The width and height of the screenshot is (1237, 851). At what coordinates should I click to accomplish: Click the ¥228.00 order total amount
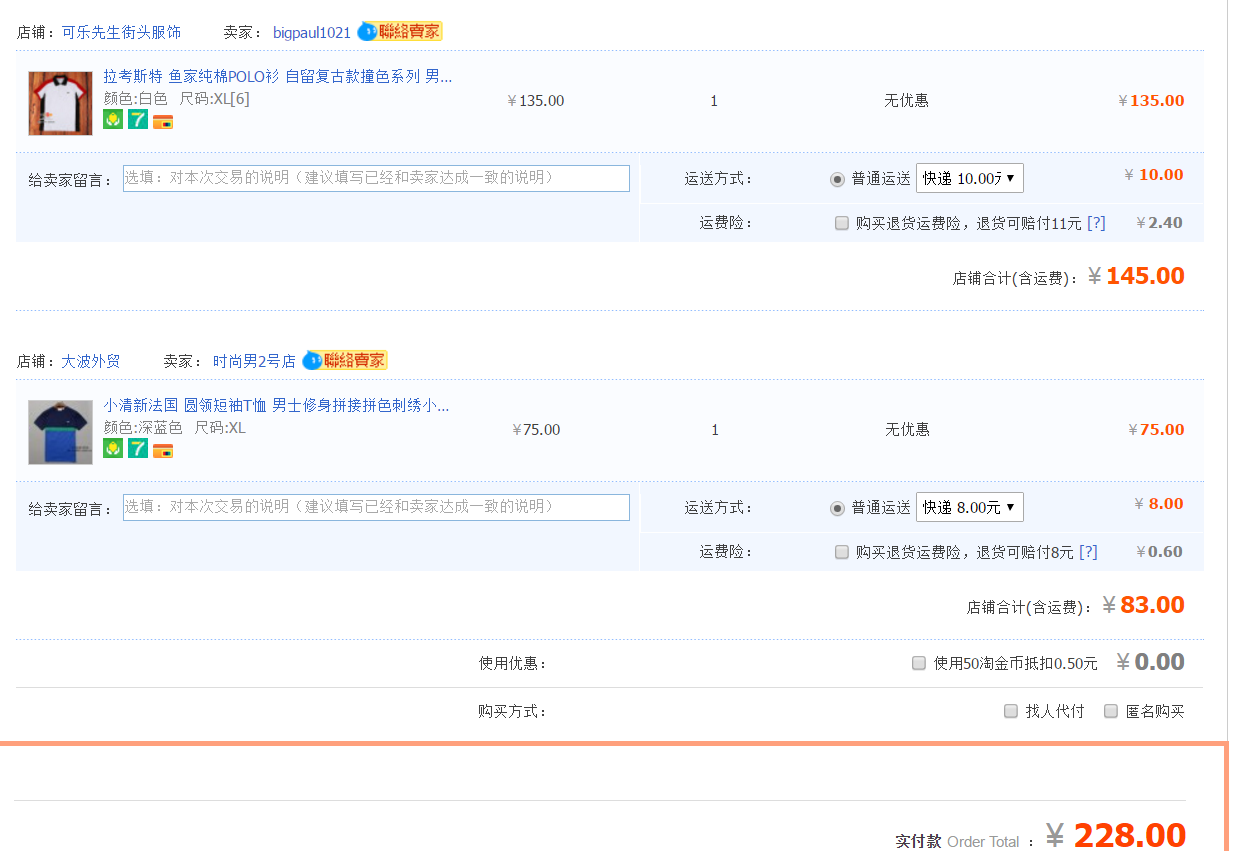1116,835
